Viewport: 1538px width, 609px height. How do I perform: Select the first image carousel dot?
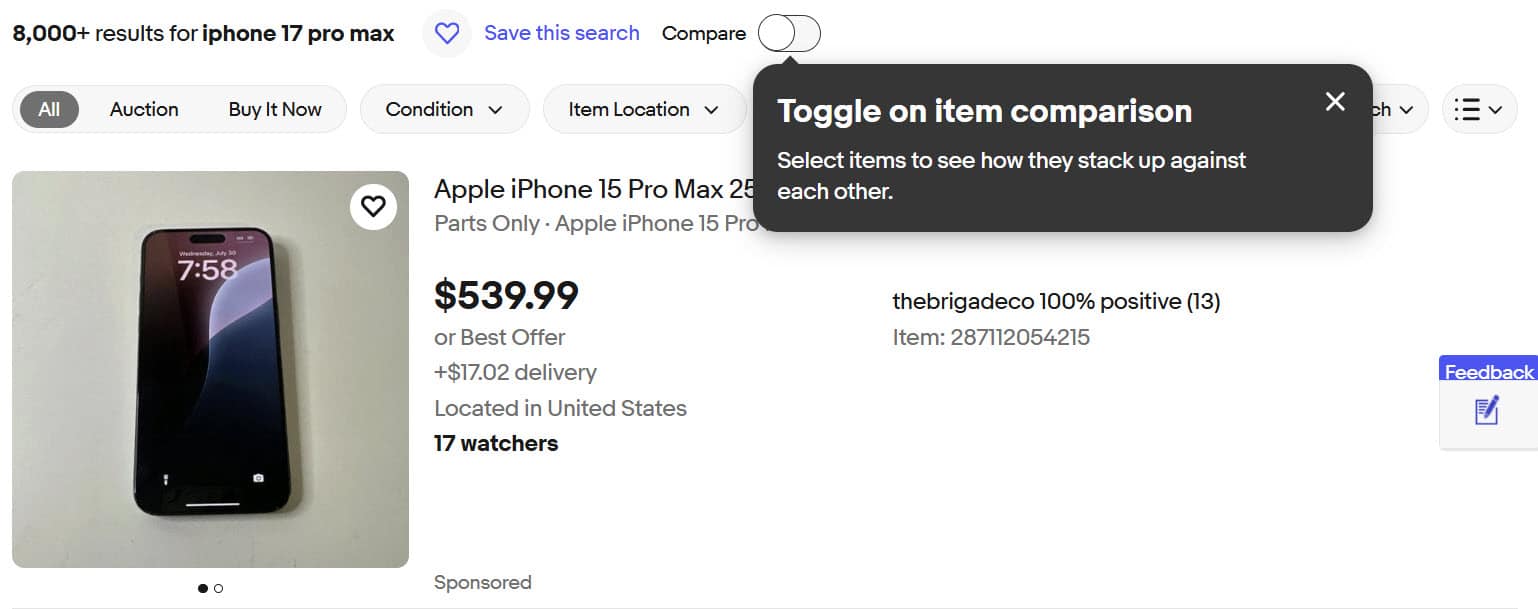click(x=203, y=588)
